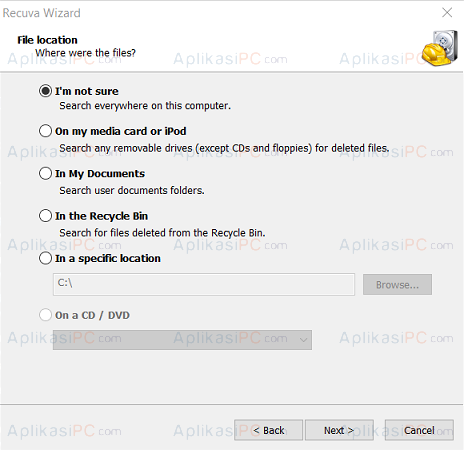Close the Recuva Wizard window
This screenshot has width=464, height=450.
pos(447,13)
